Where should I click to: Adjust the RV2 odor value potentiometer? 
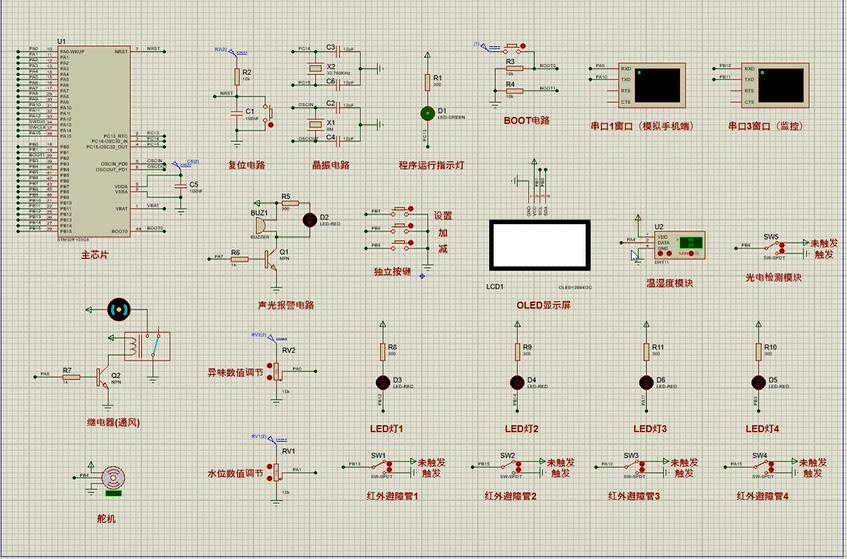coord(277,371)
